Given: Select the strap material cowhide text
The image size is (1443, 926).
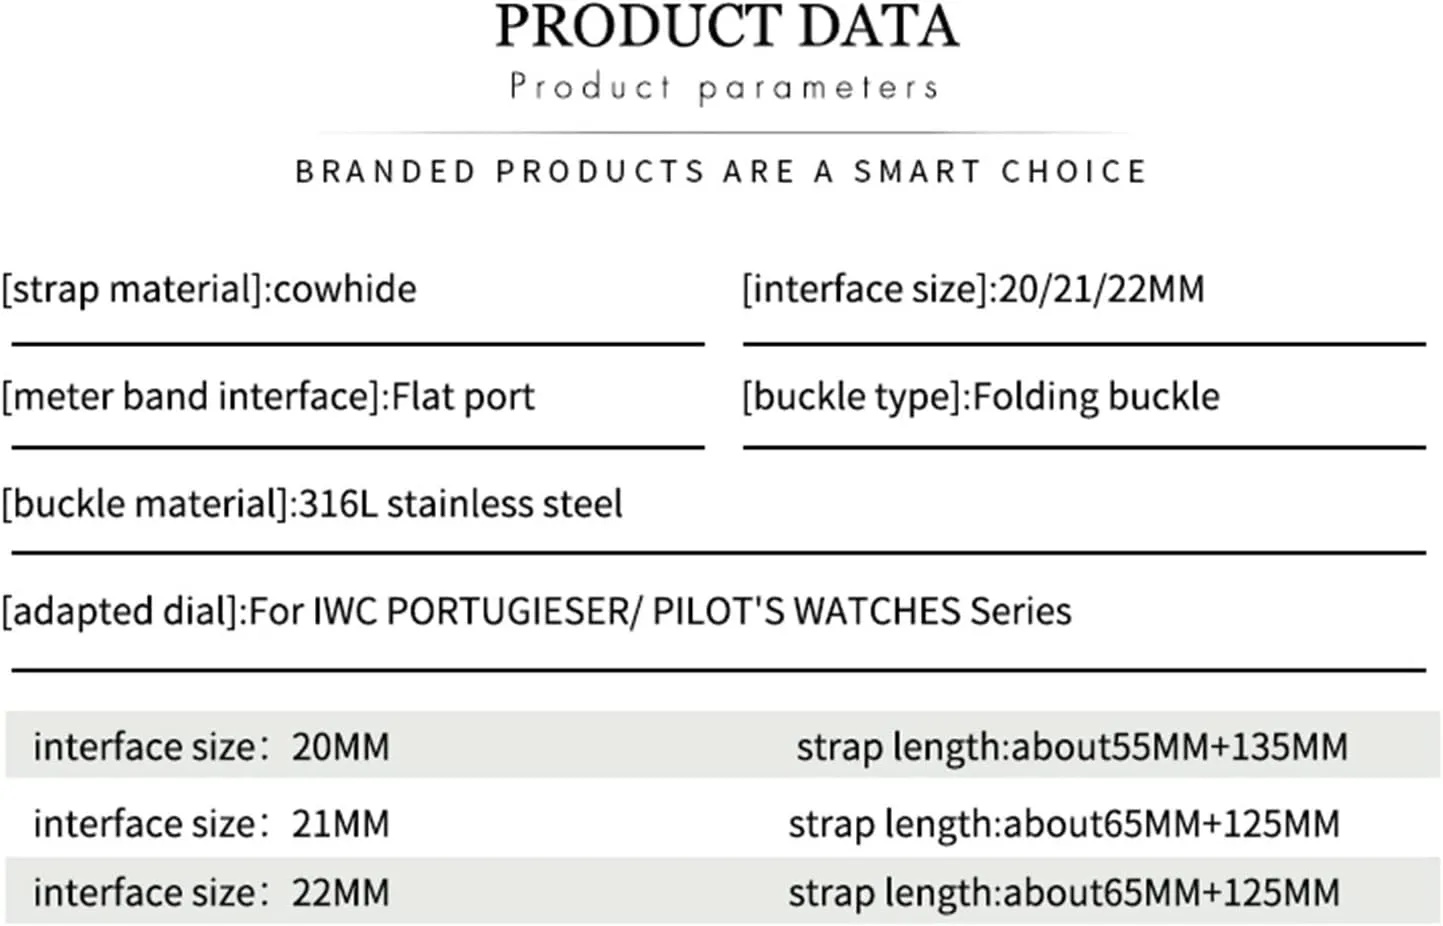Looking at the screenshot, I should (x=209, y=289).
